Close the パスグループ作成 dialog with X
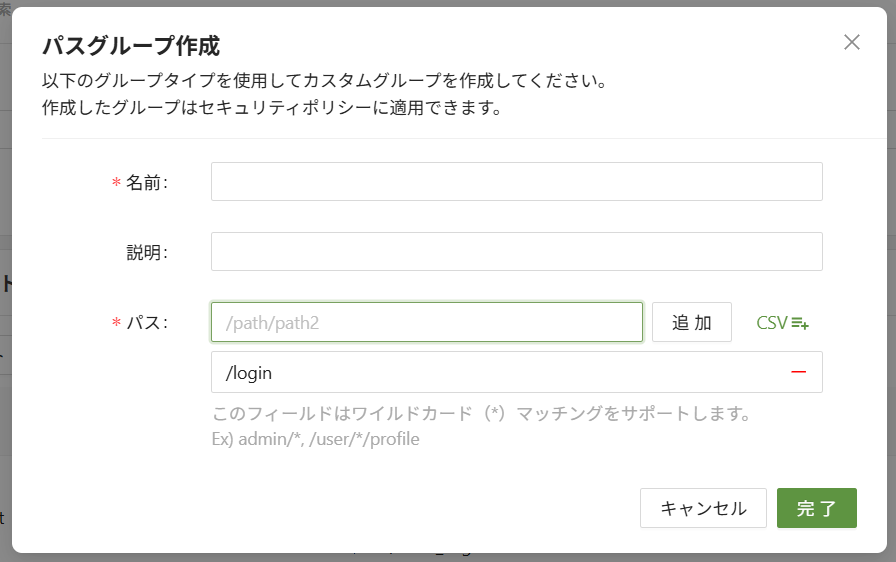The height and width of the screenshot is (562, 896). coord(851,42)
